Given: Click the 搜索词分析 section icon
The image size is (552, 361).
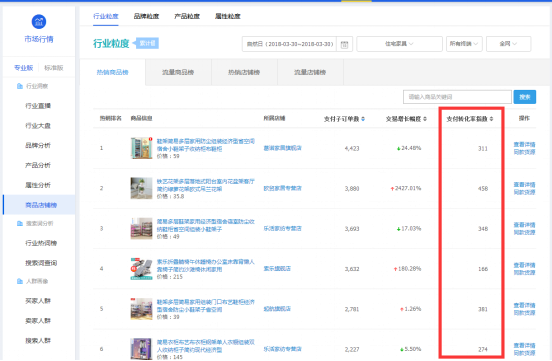Looking at the screenshot, I should tap(20, 224).
